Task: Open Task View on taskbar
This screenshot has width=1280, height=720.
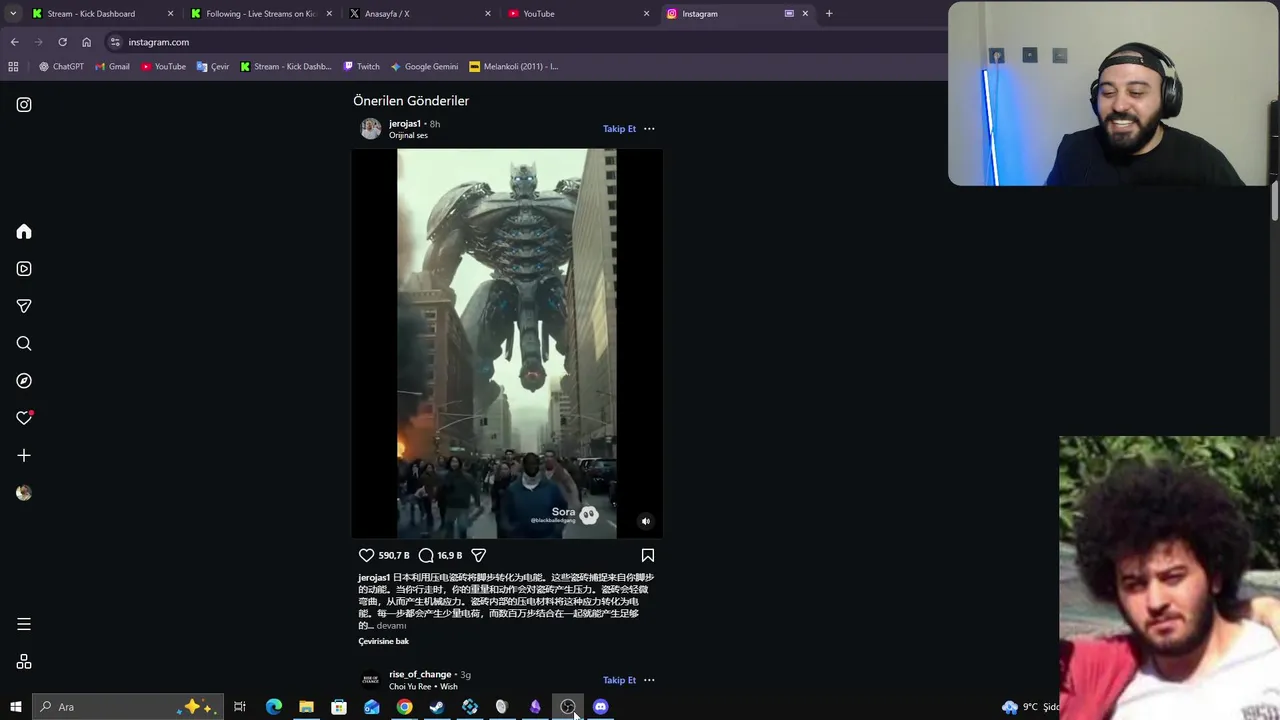Action: [x=240, y=707]
